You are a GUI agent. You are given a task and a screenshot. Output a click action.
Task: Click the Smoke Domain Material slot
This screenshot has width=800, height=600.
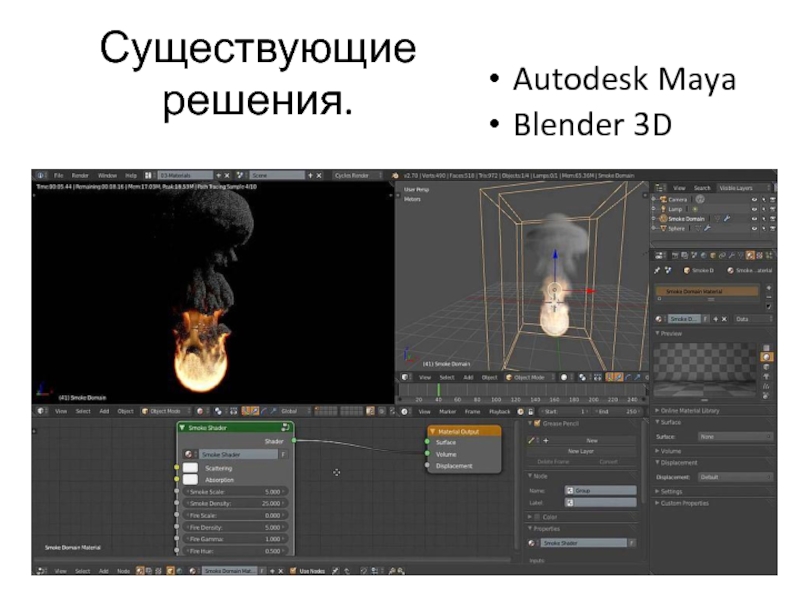[707, 291]
